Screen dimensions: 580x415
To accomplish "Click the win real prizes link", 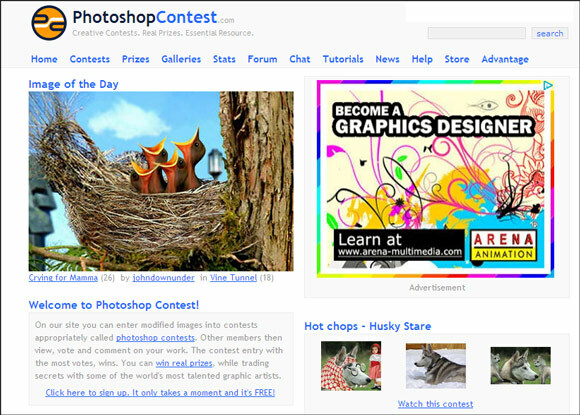I will (x=184, y=363).
